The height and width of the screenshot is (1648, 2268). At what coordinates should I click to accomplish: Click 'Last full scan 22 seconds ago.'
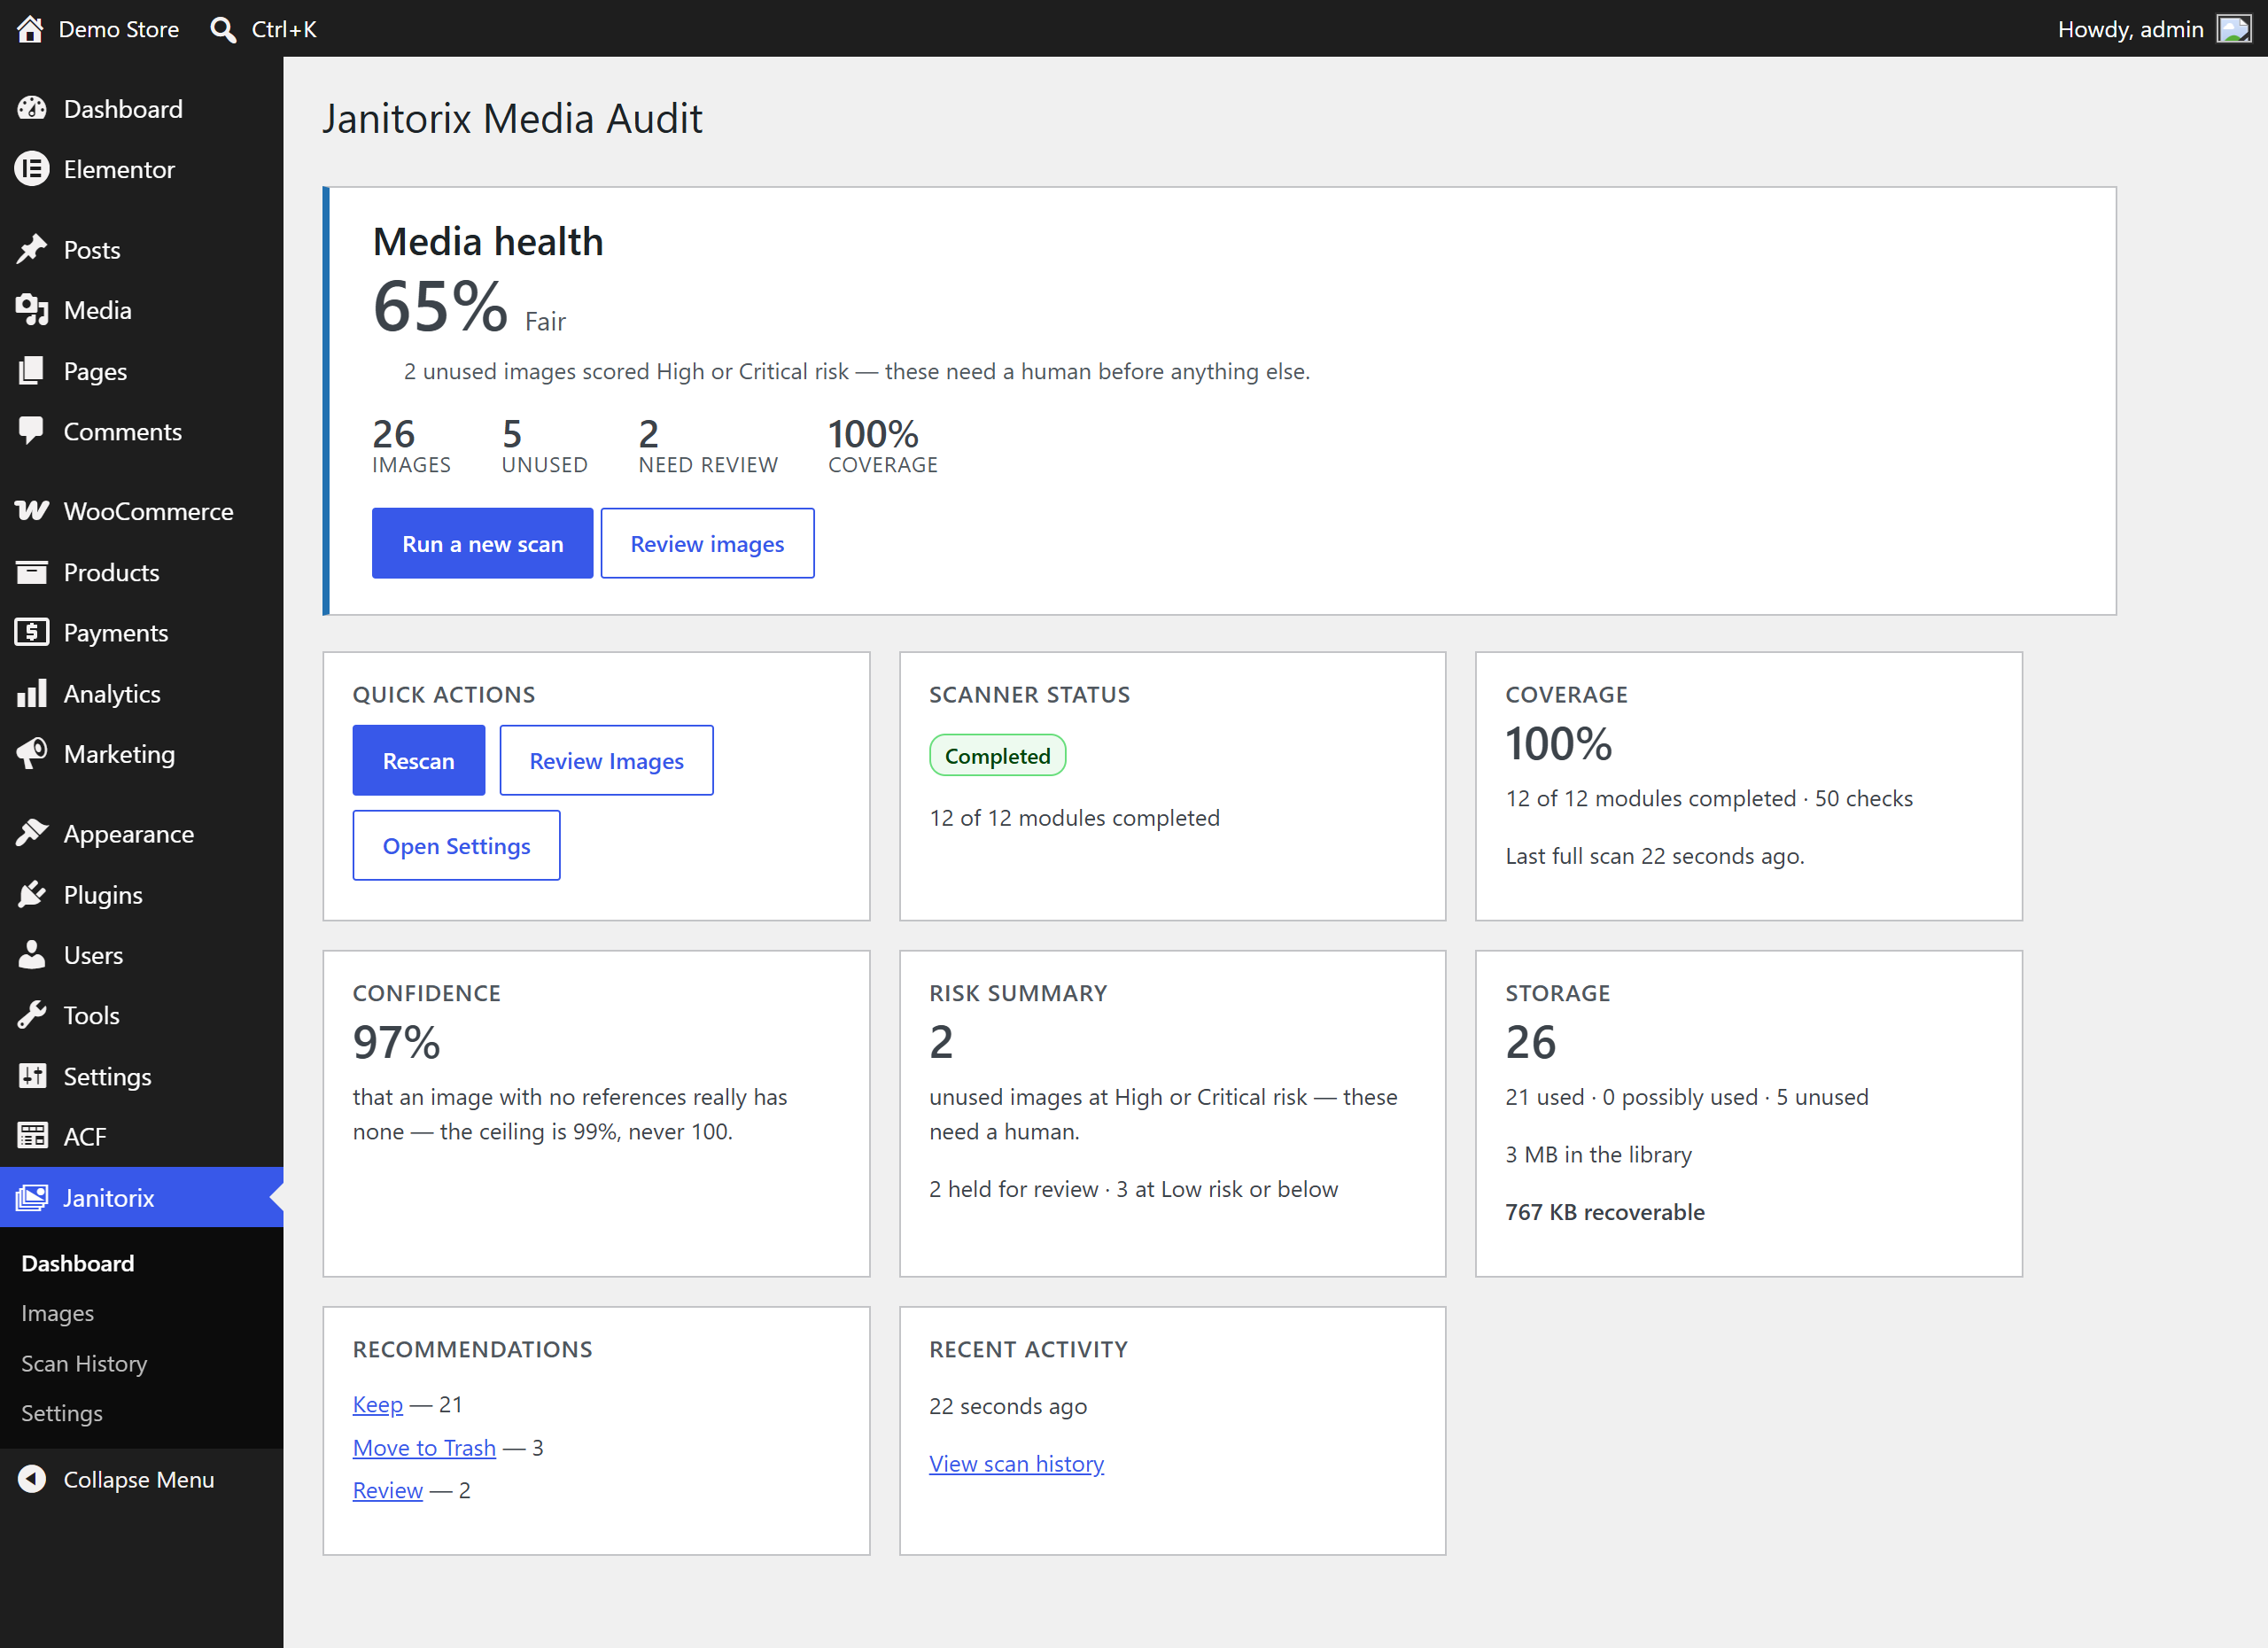pyautogui.click(x=1654, y=855)
